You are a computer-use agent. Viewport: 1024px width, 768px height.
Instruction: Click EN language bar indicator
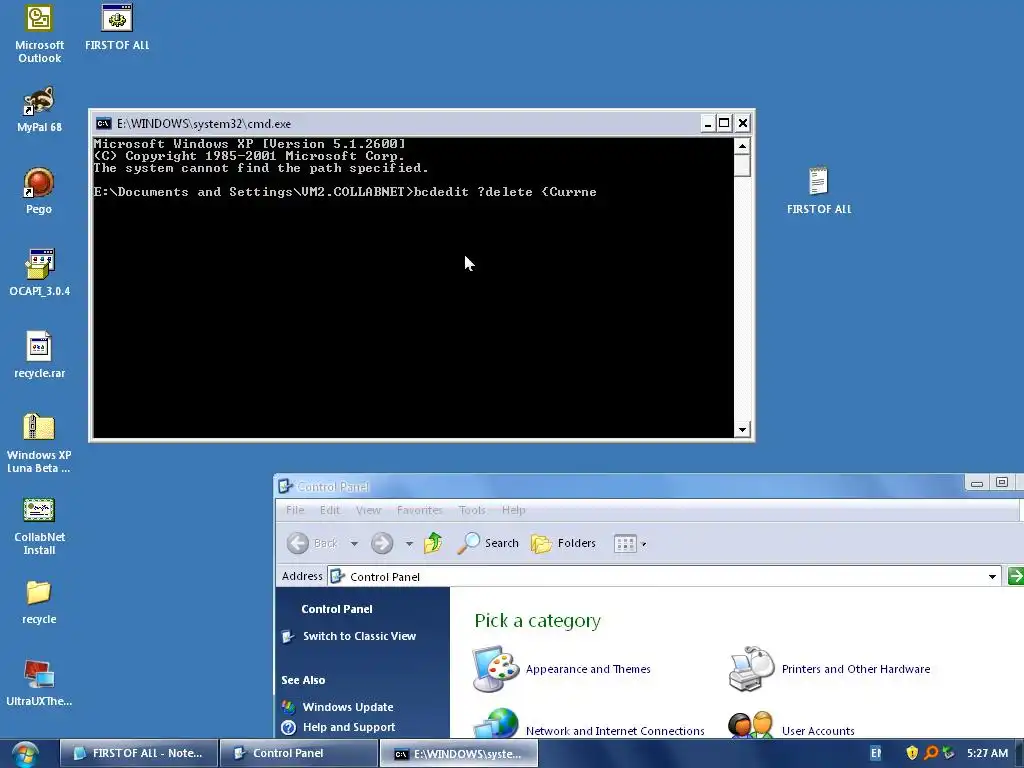point(876,753)
